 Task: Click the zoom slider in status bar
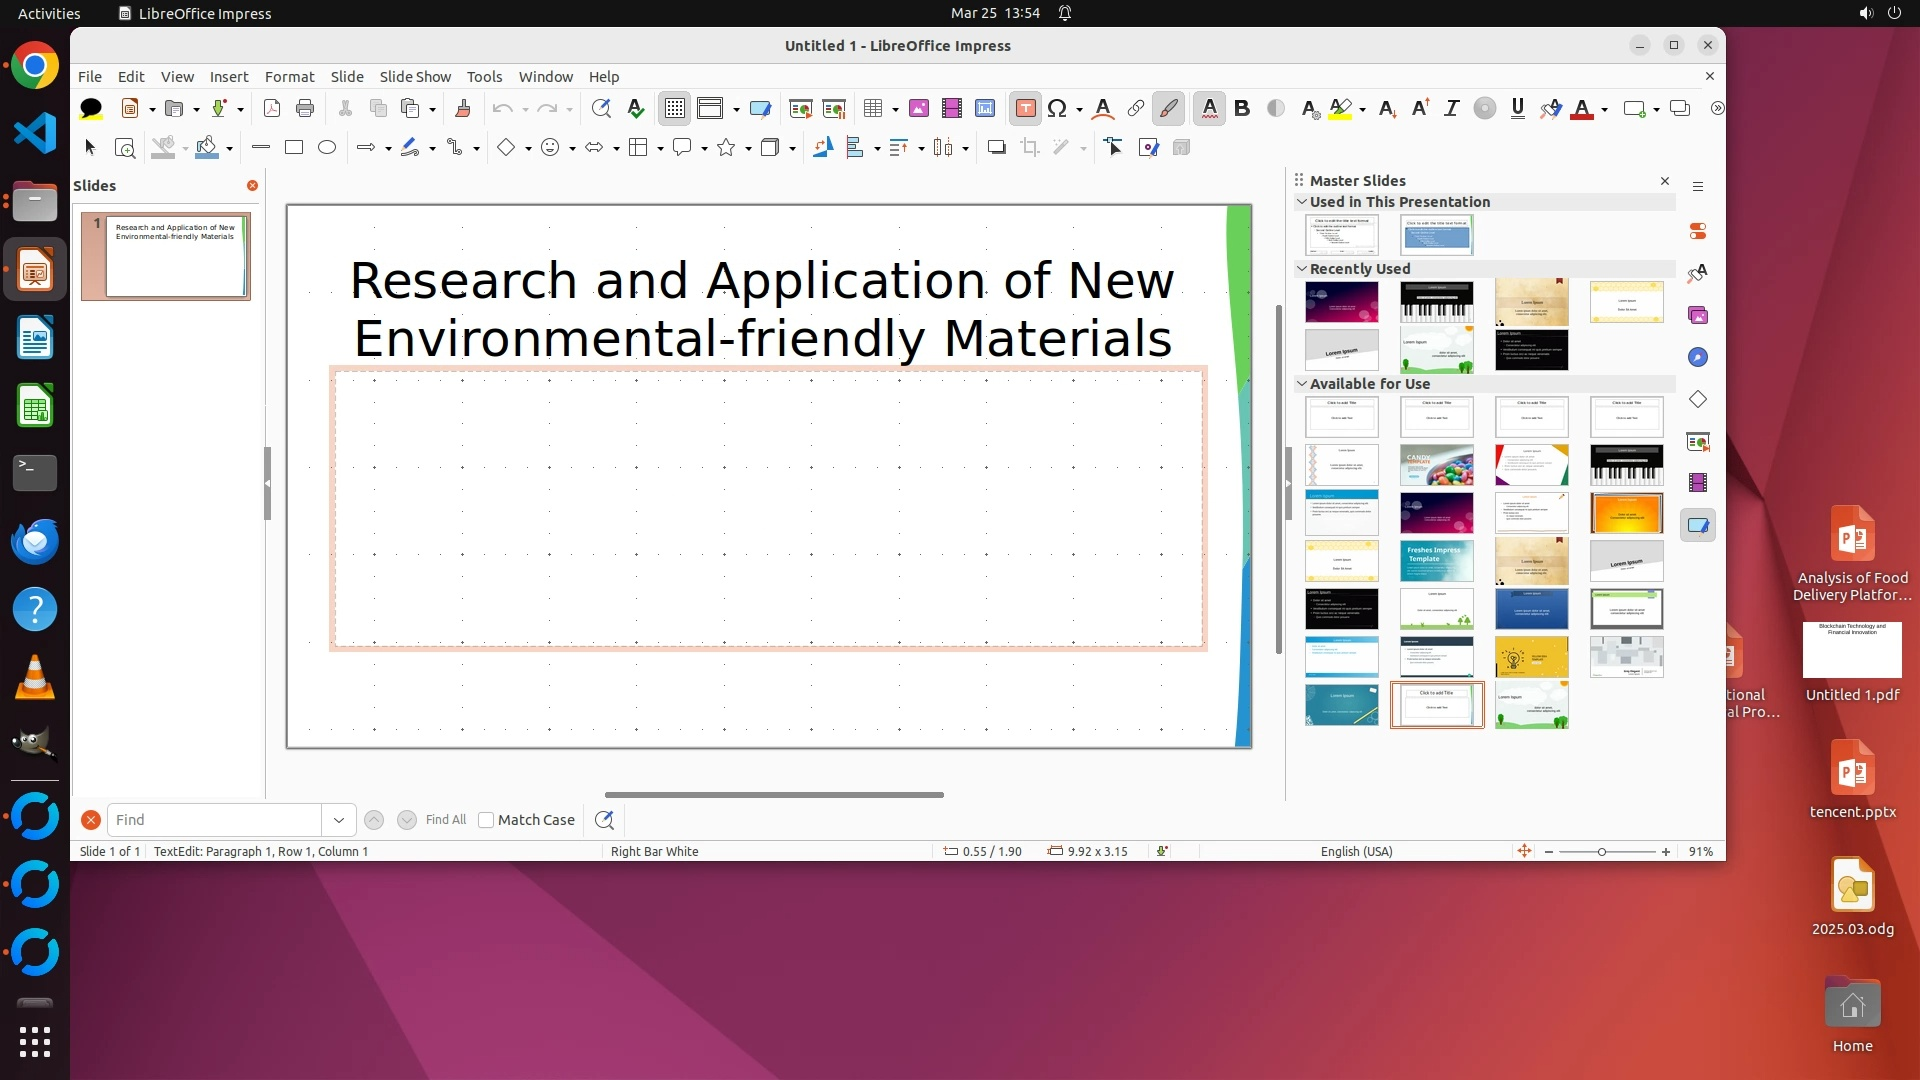coord(1602,852)
